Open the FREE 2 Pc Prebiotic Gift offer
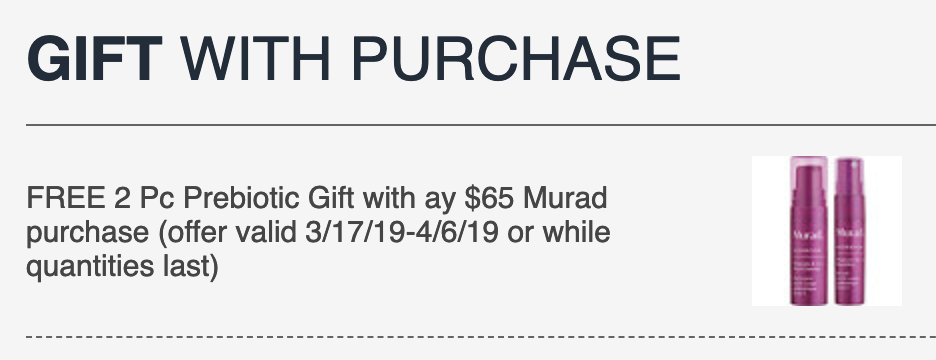The height and width of the screenshot is (360, 936). tap(318, 232)
